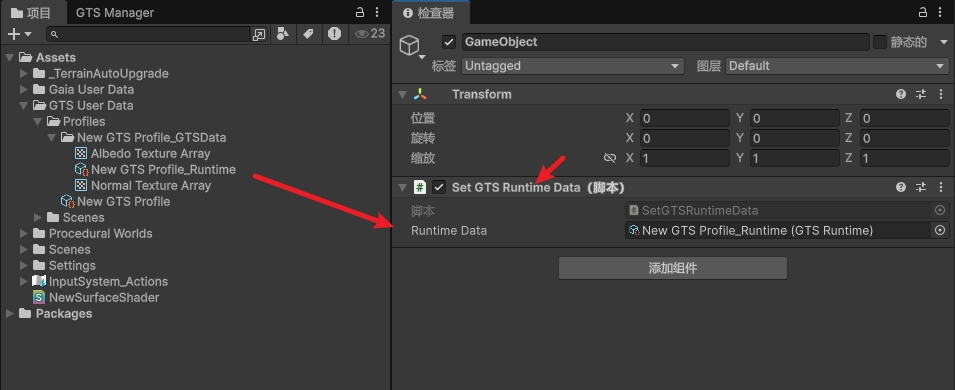Open the search in window selector icon

click(x=259, y=35)
